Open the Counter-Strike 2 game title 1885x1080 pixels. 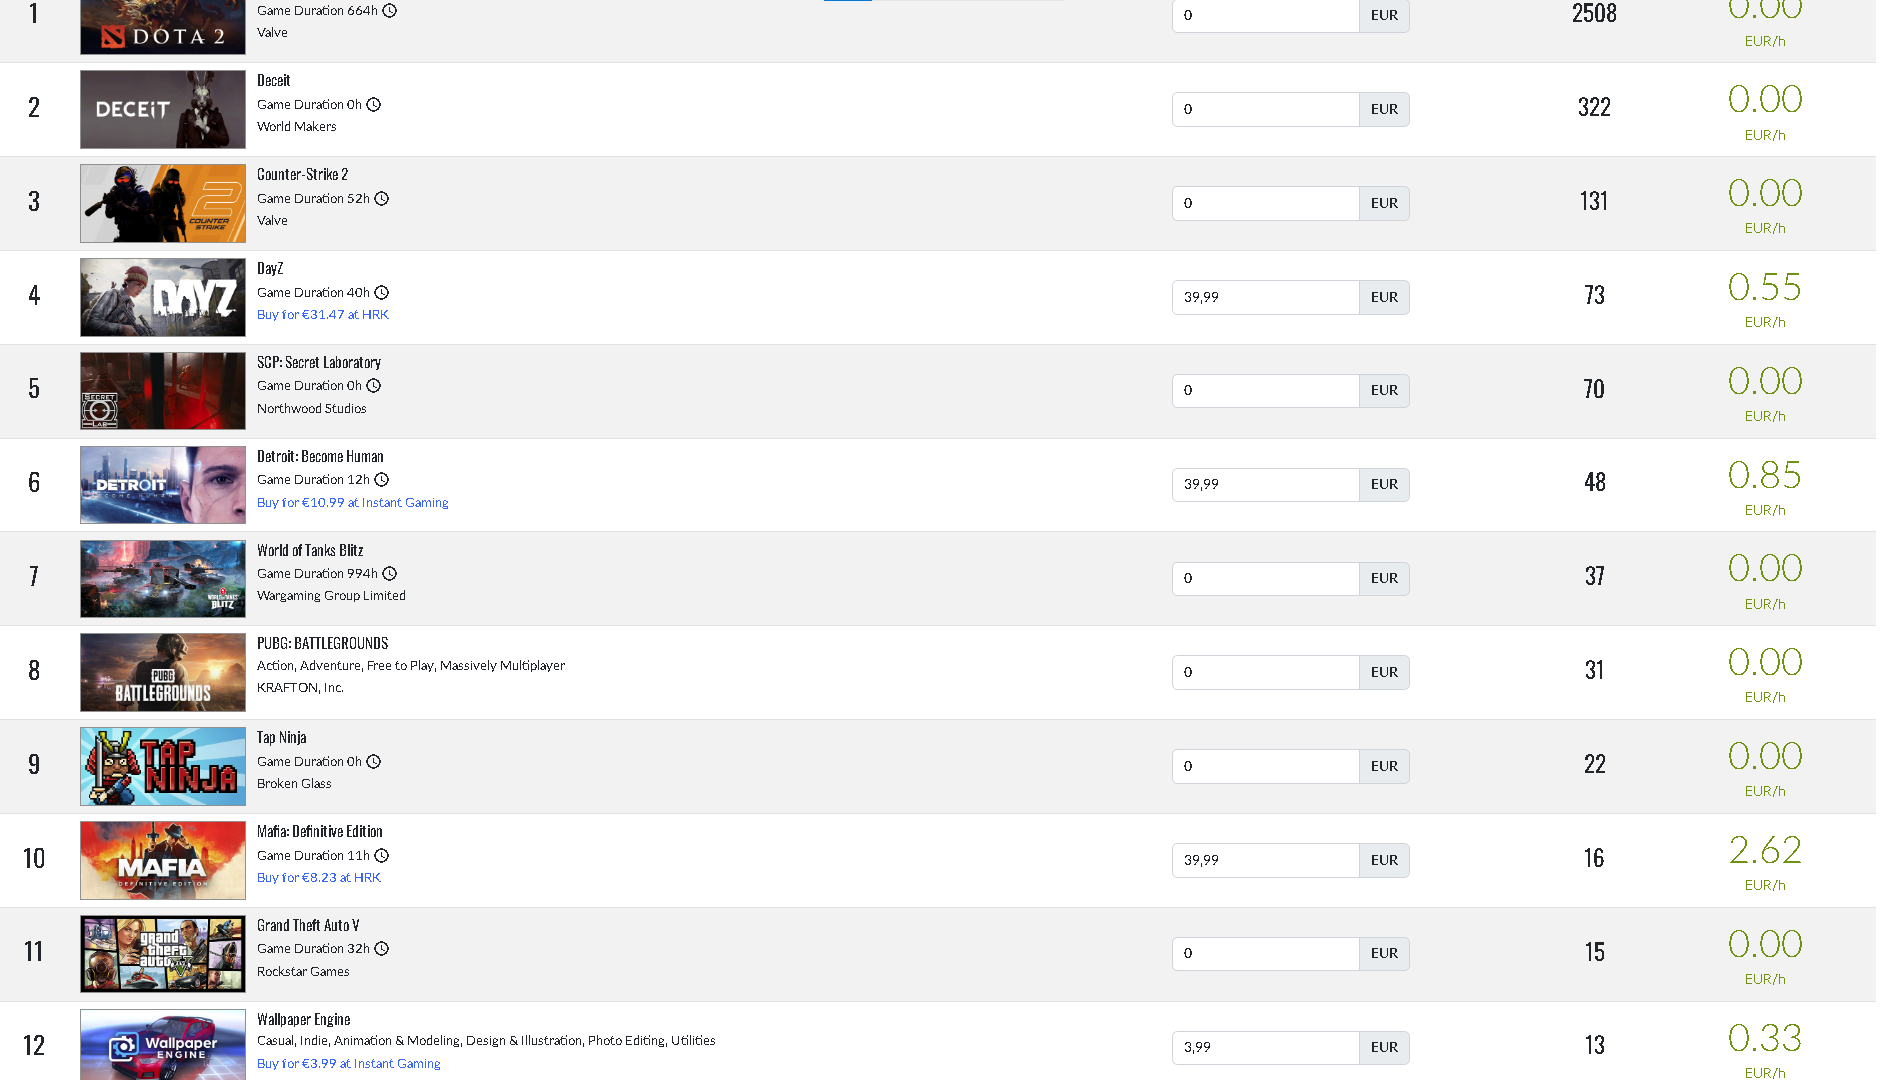coord(303,175)
